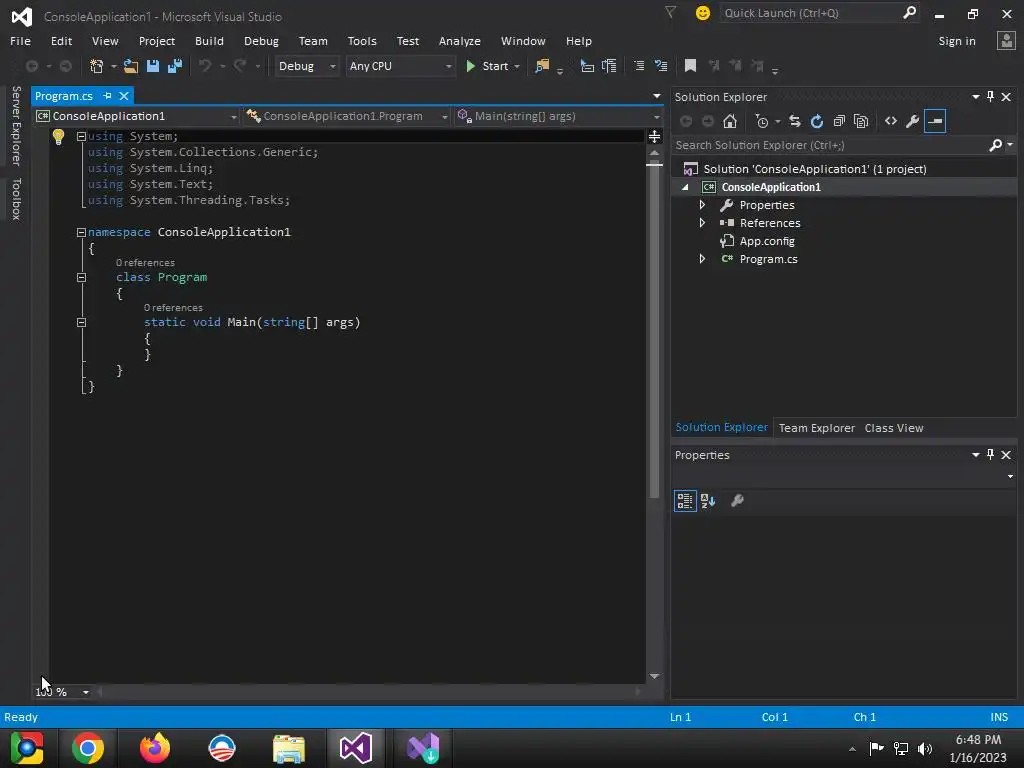Open File Explorer from the taskbar
This screenshot has width=1024, height=768.
point(289,749)
